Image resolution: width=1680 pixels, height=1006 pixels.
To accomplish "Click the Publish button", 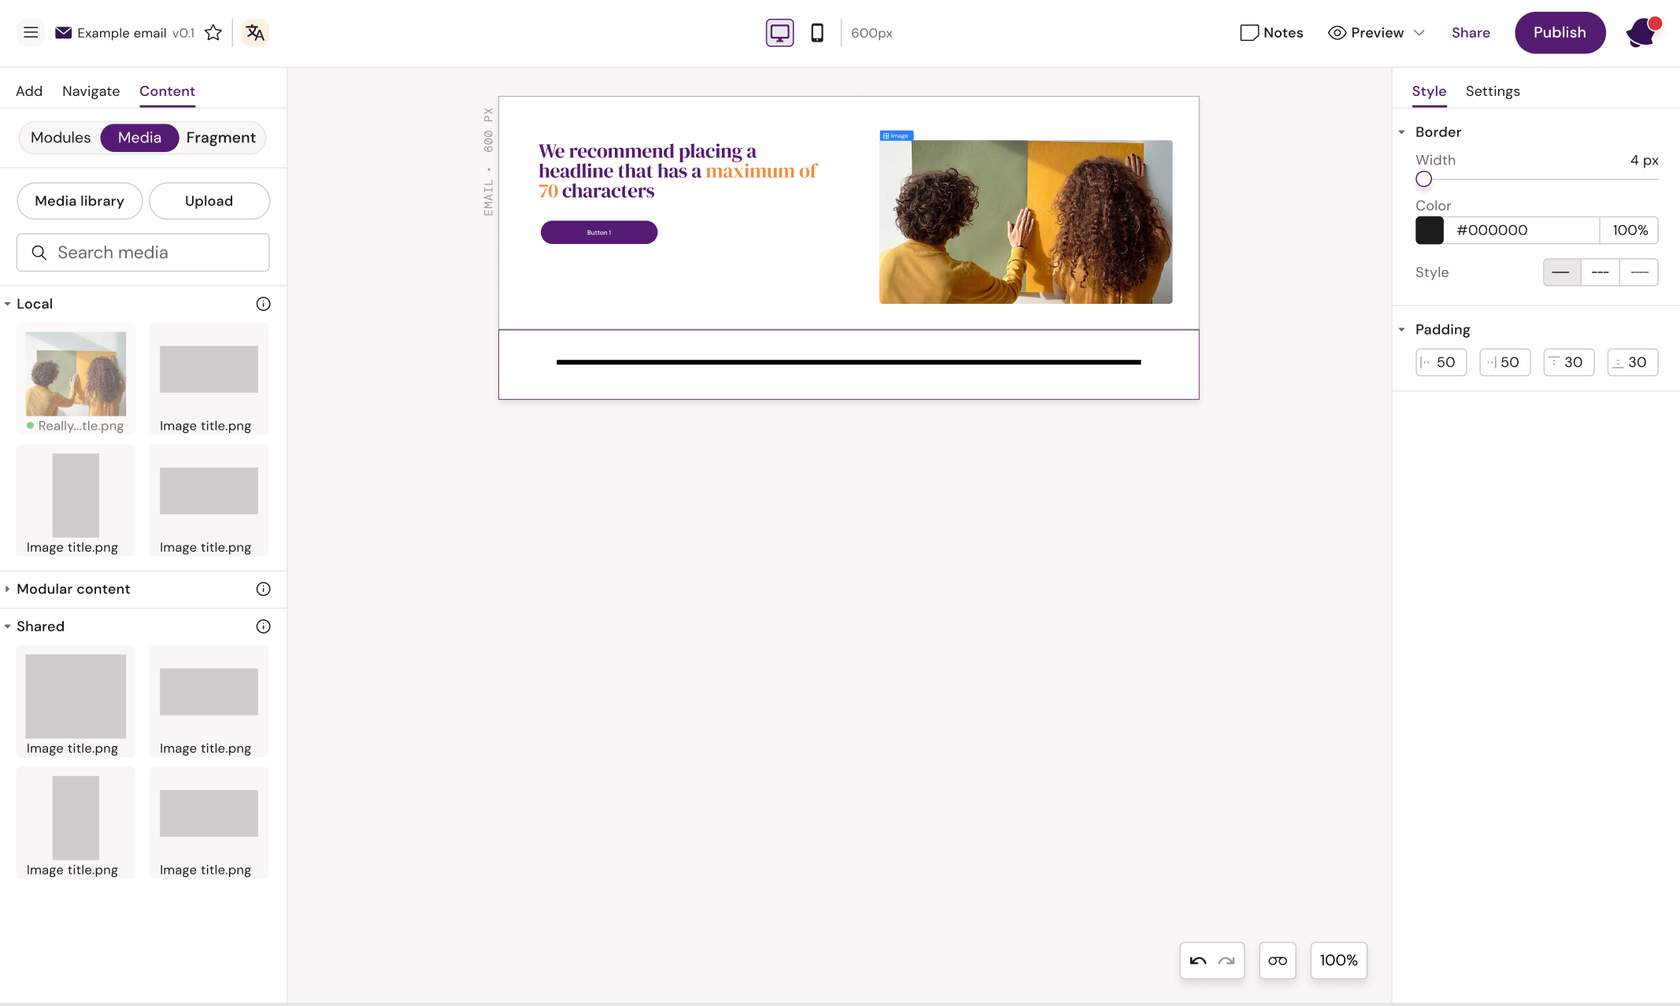I will tap(1559, 33).
